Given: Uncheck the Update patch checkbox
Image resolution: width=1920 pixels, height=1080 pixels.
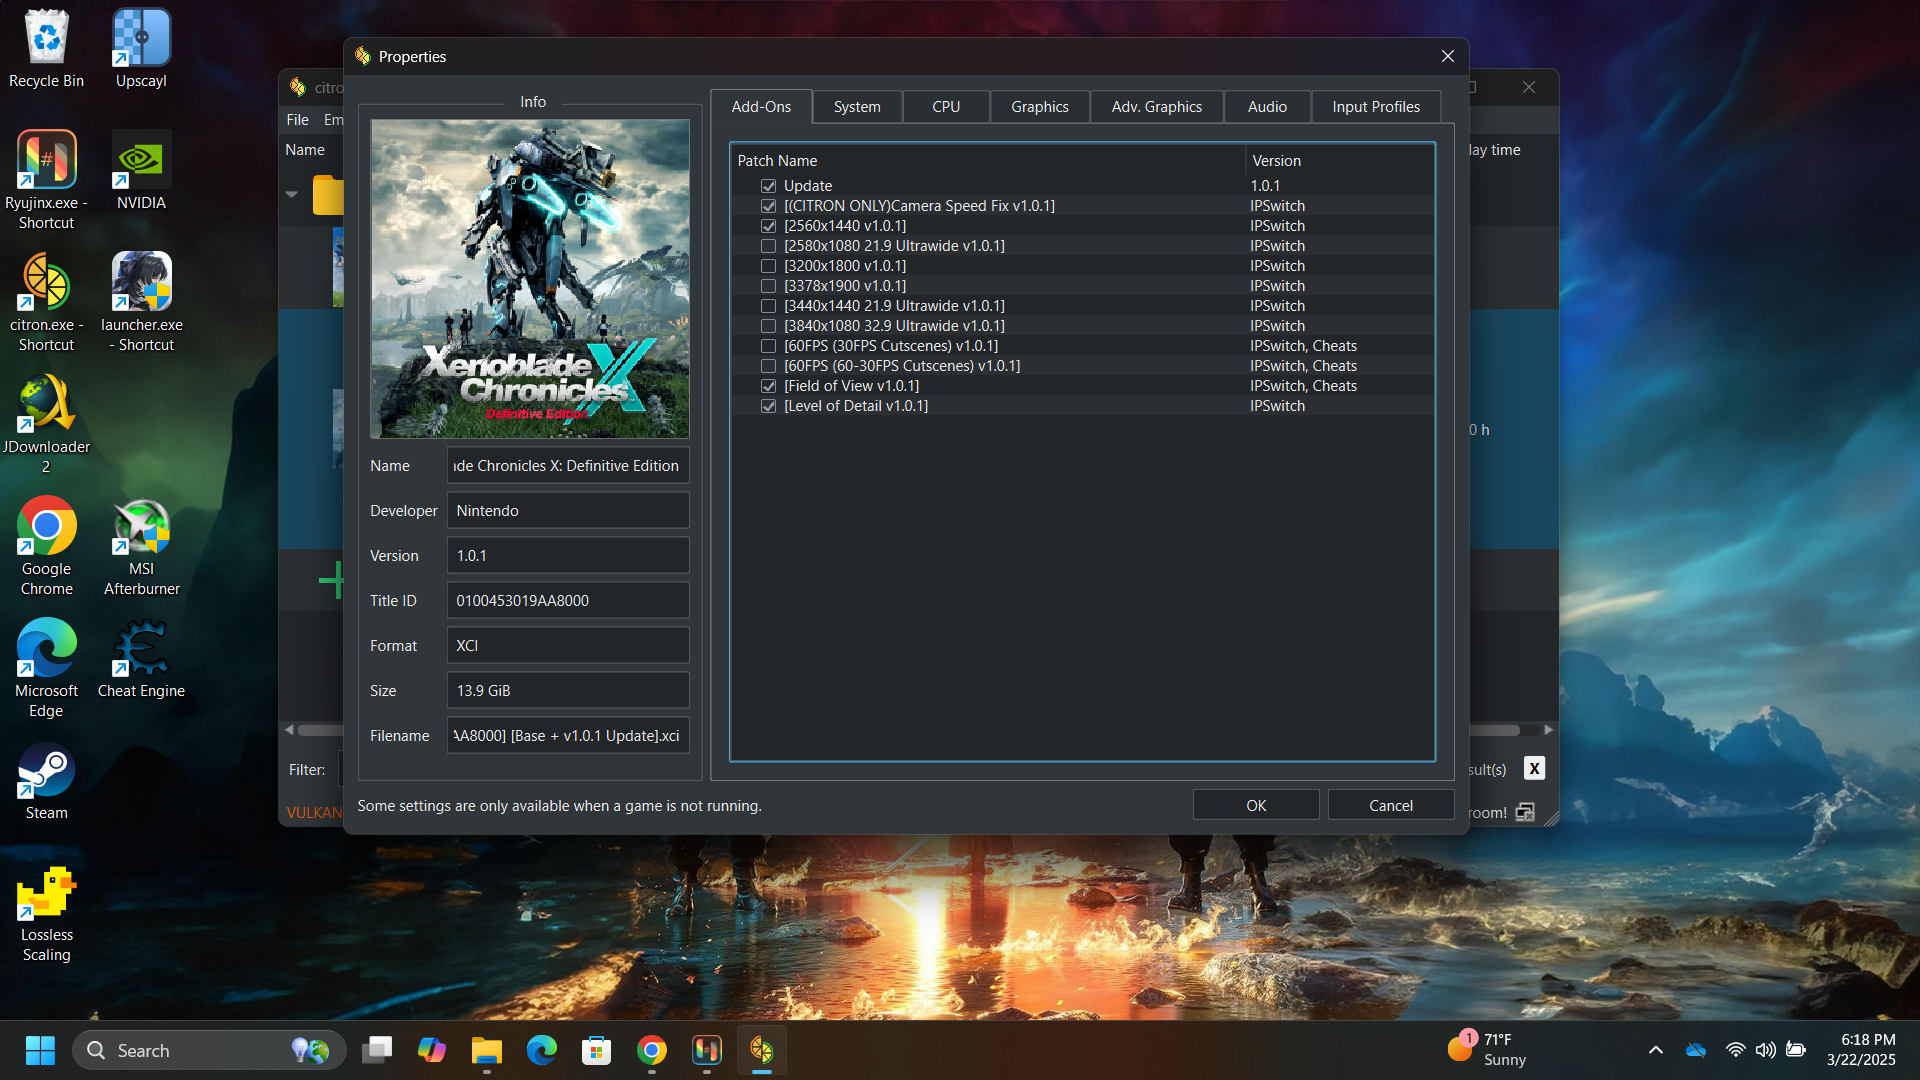Looking at the screenshot, I should point(768,186).
